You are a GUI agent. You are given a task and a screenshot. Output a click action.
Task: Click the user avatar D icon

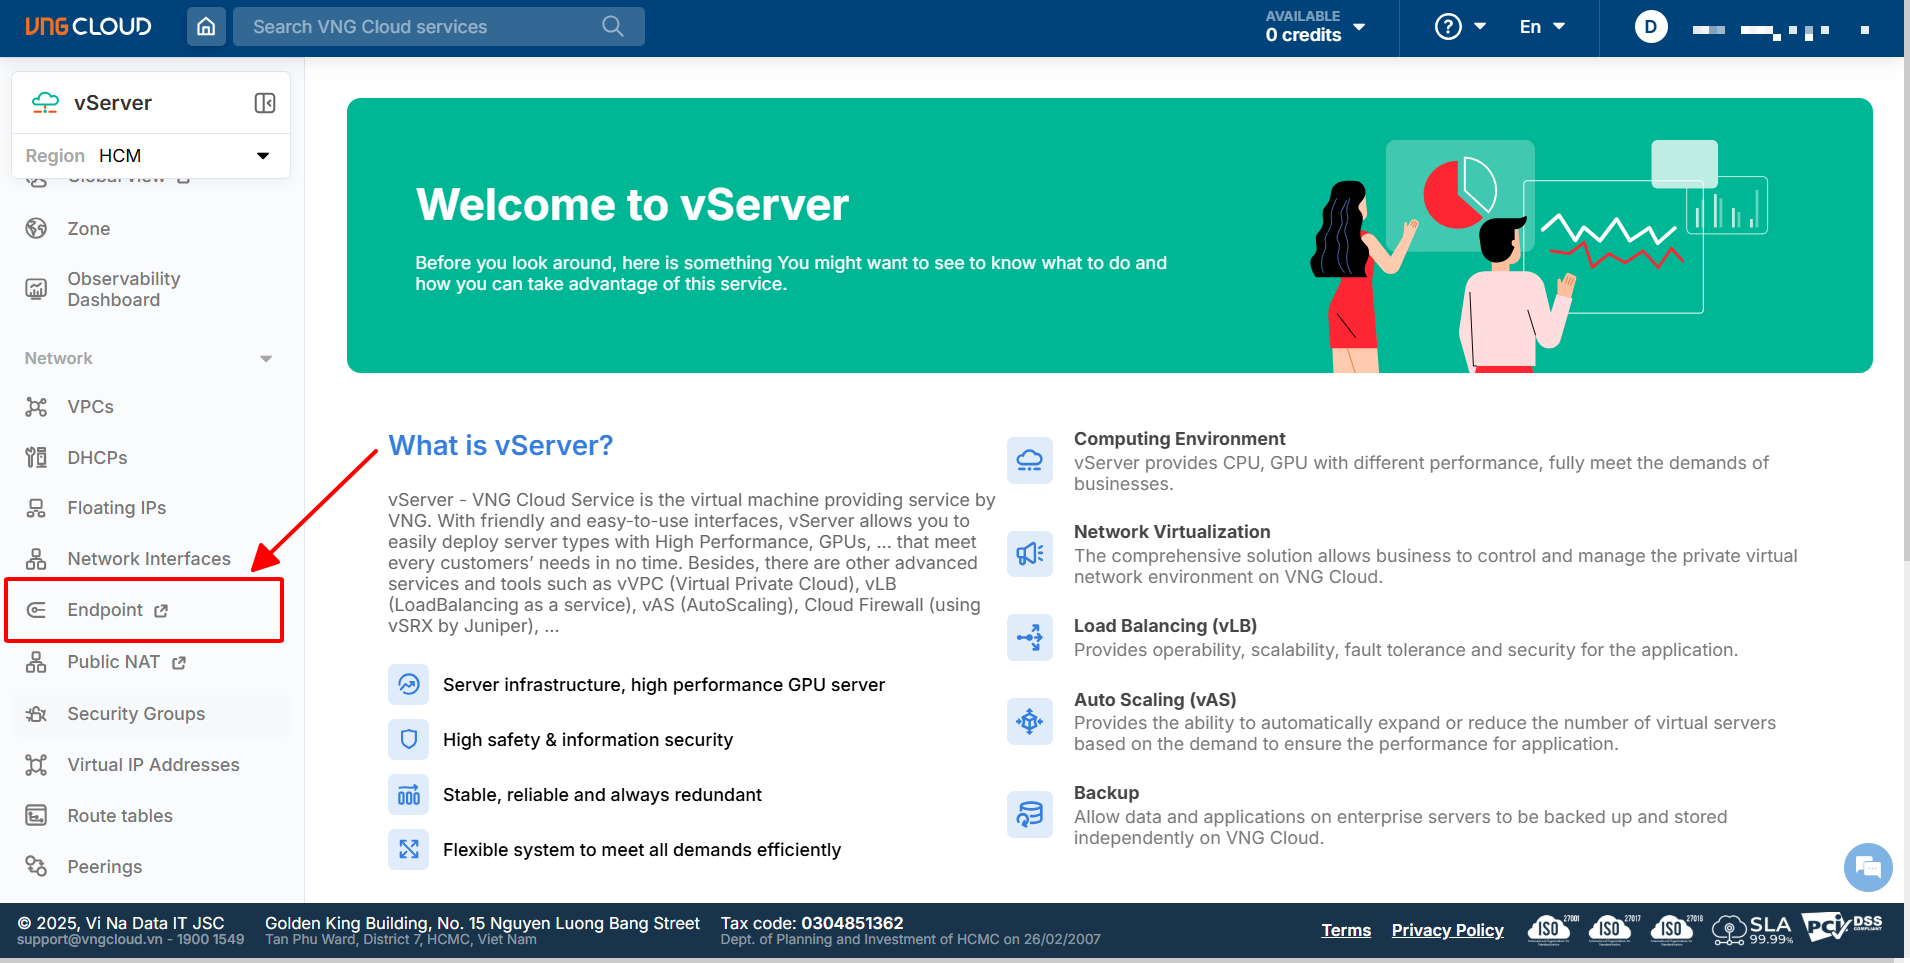(1650, 27)
